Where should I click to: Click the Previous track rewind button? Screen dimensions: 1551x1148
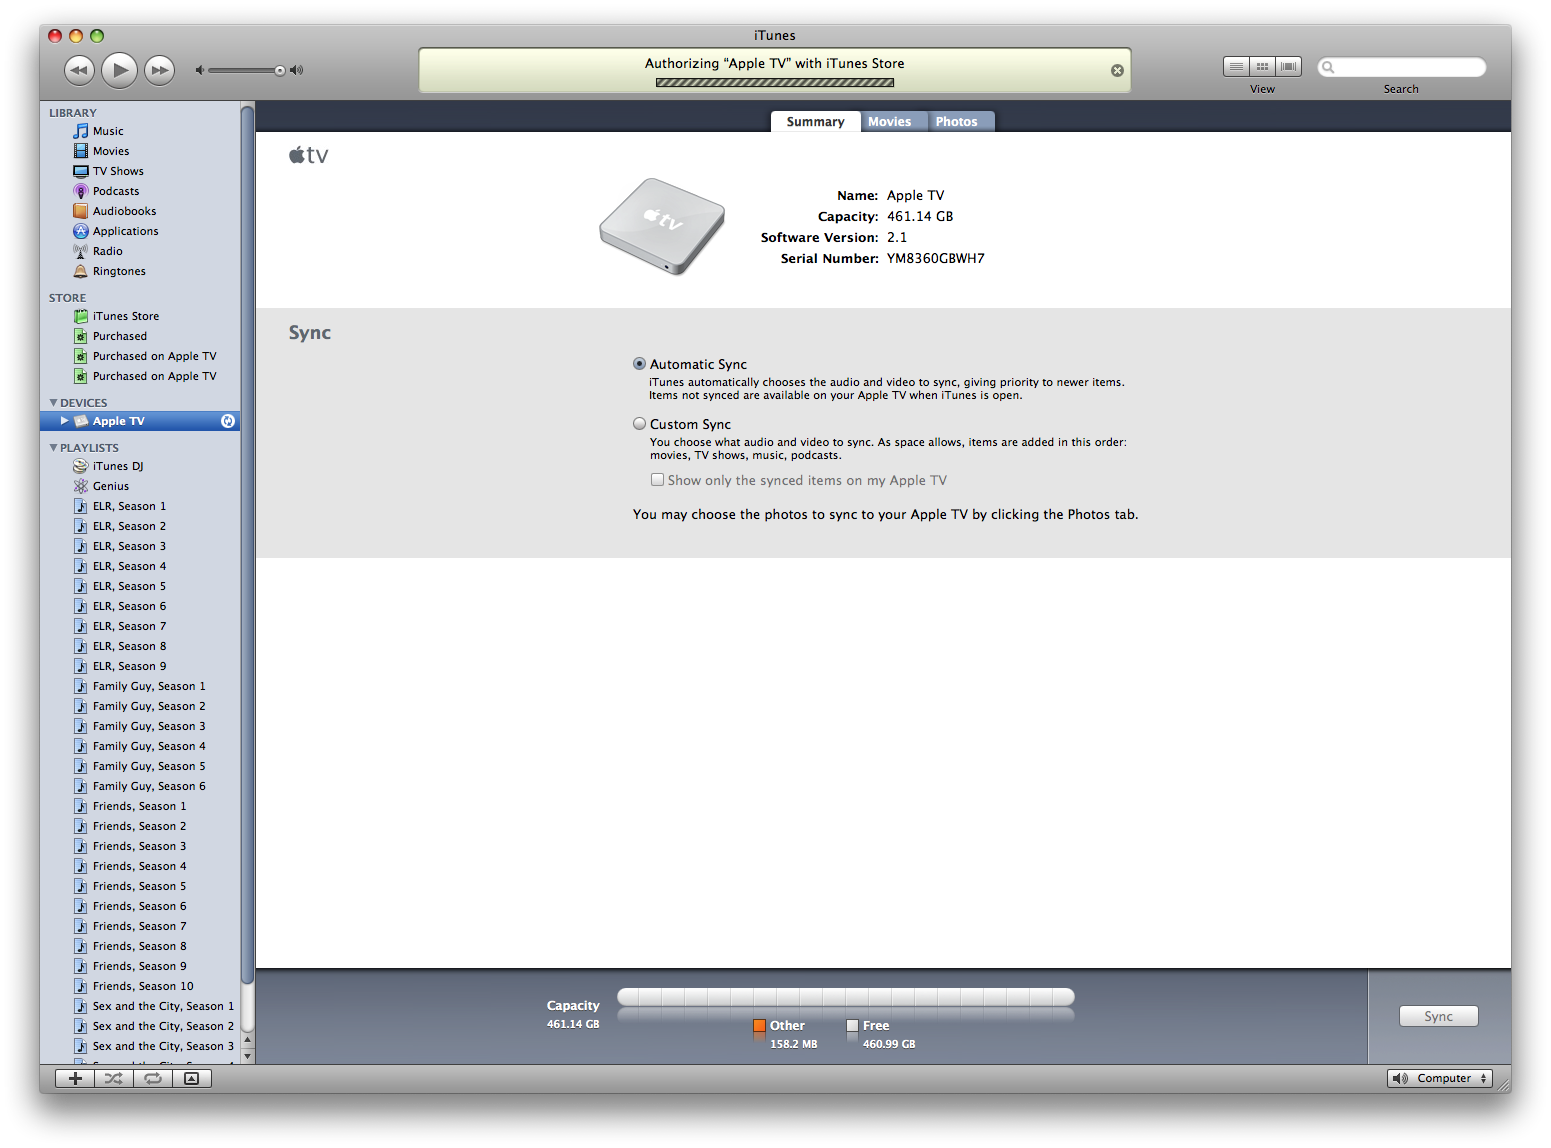pyautogui.click(x=79, y=70)
